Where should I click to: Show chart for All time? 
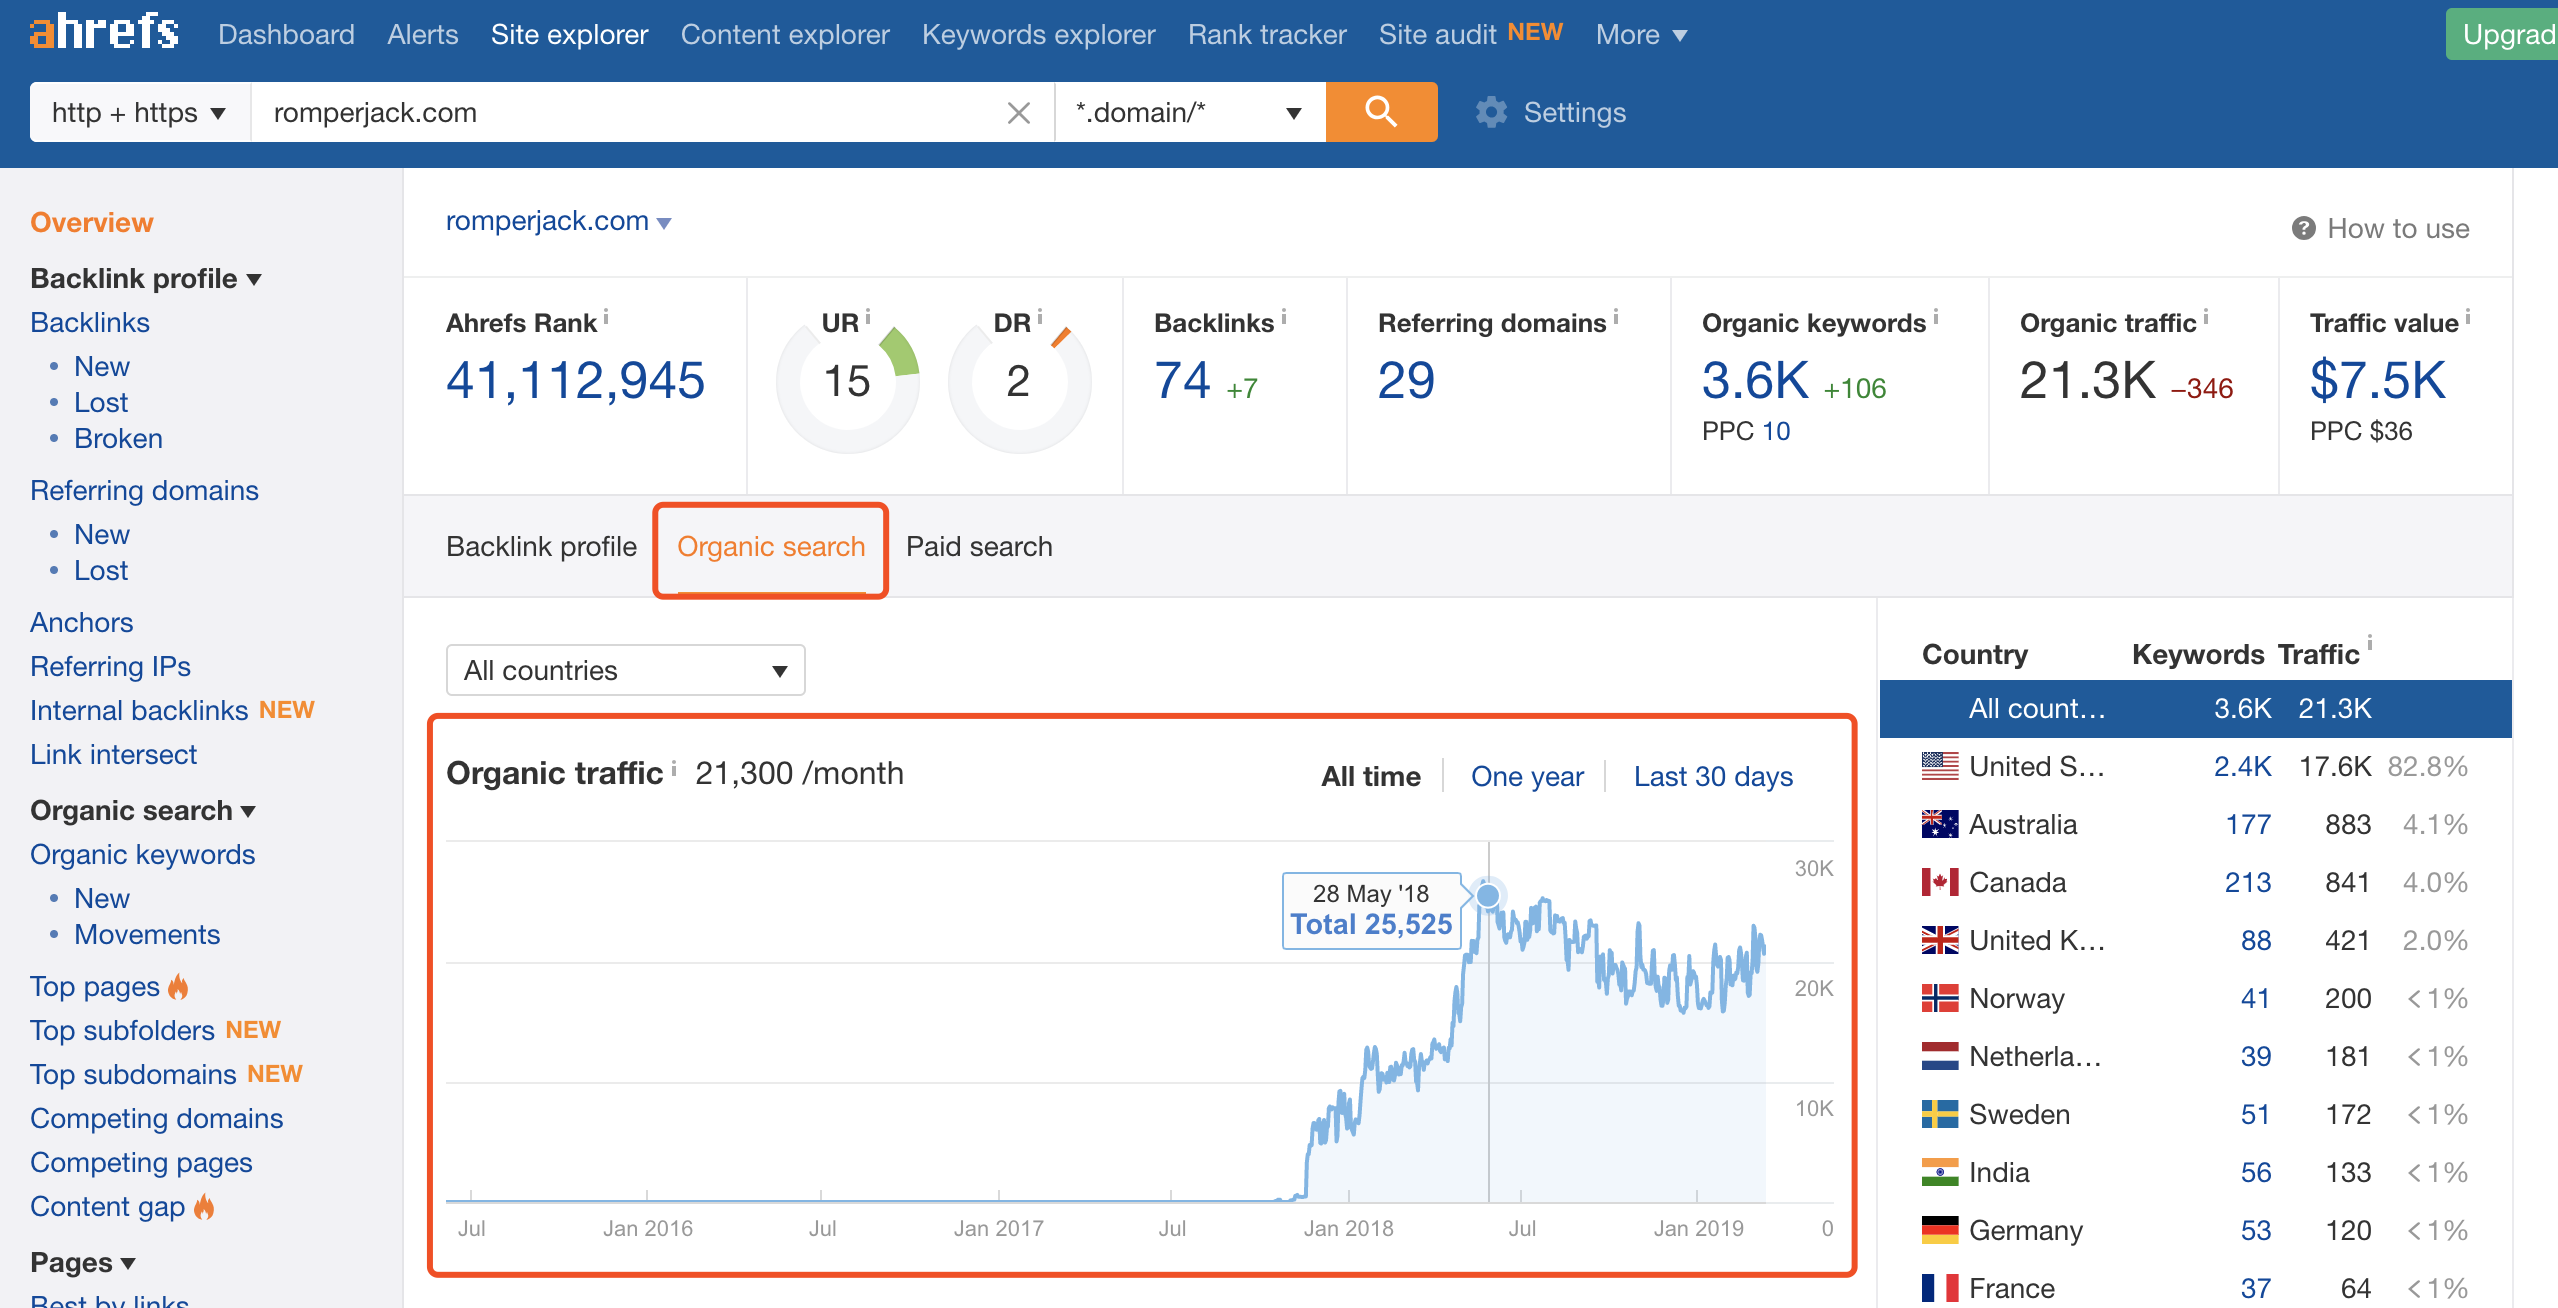click(x=1371, y=776)
